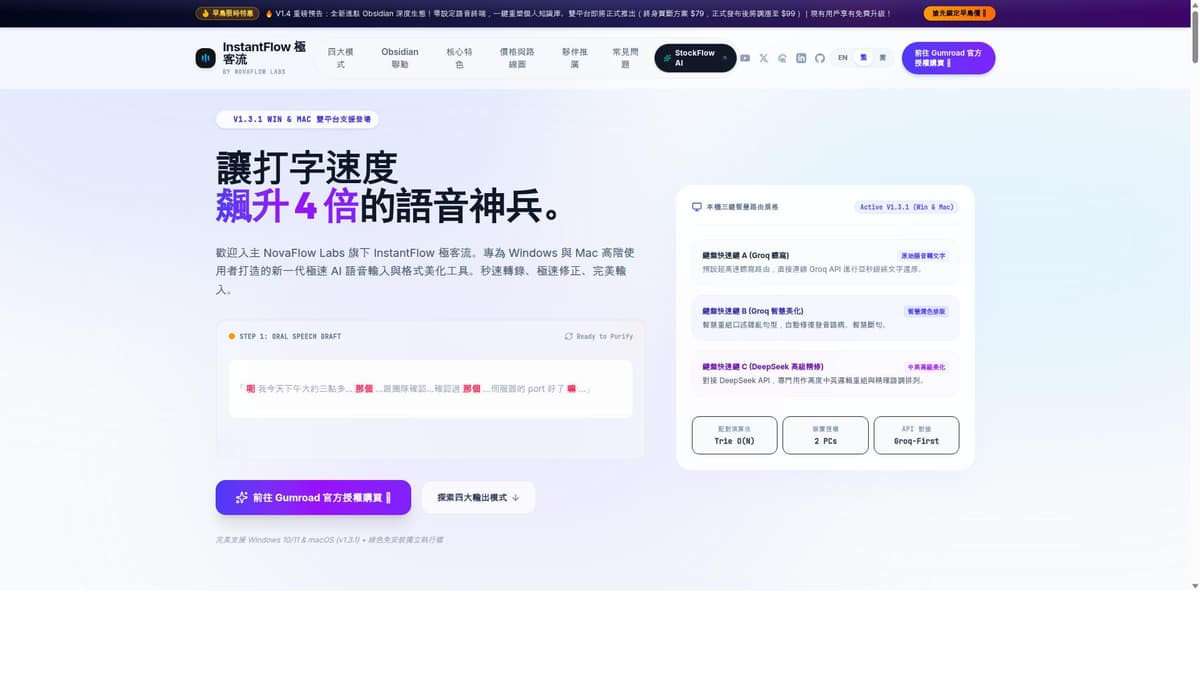Click the Active V1.3.1 (Win & Mac) badge

click(907, 207)
